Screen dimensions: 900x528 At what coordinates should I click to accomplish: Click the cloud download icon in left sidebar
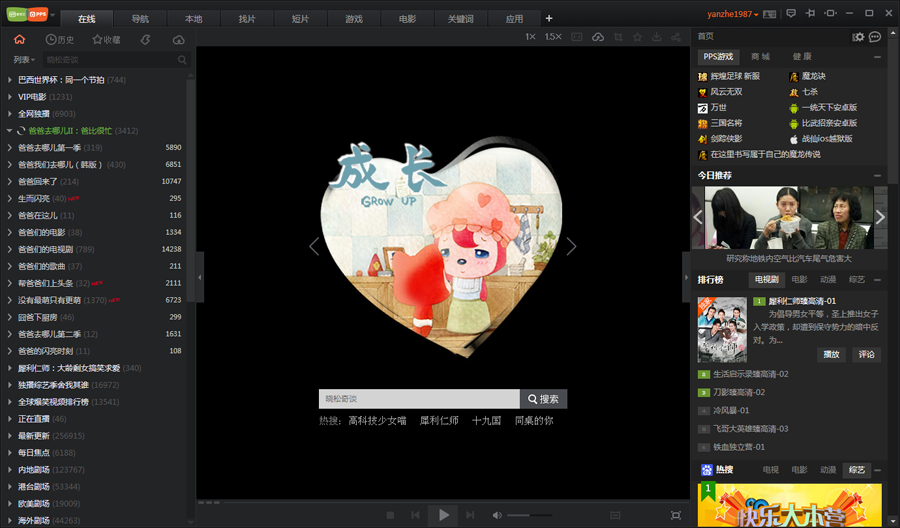tap(178, 39)
